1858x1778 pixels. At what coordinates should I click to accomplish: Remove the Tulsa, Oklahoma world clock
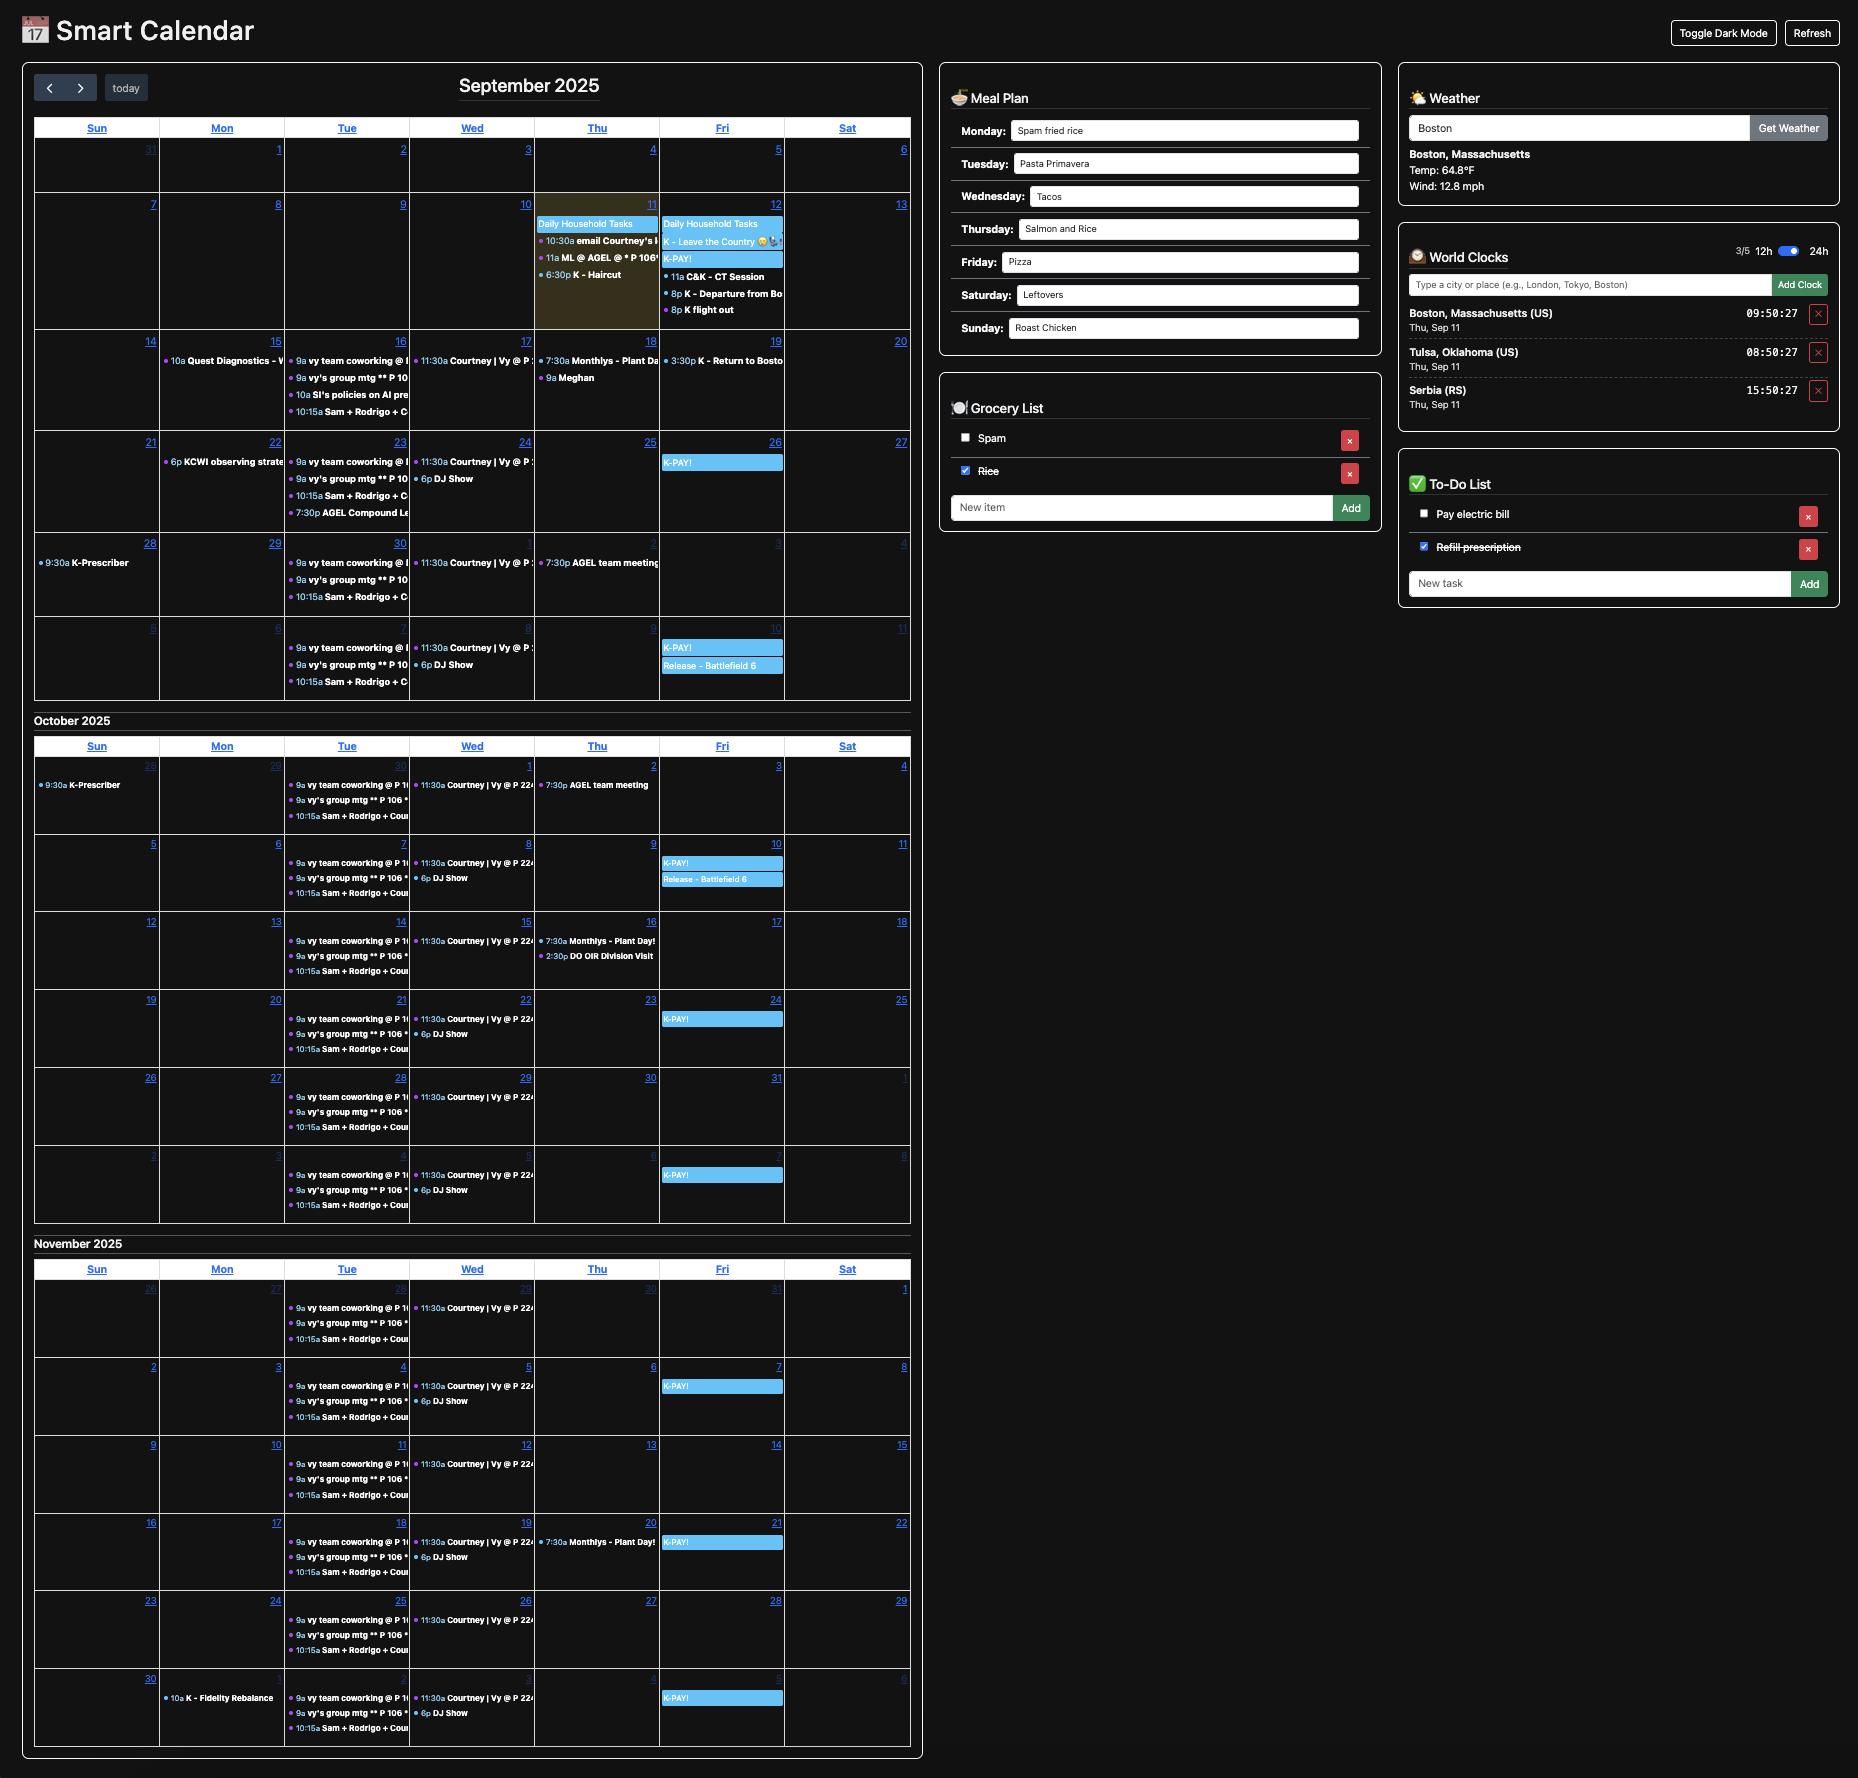point(1818,353)
